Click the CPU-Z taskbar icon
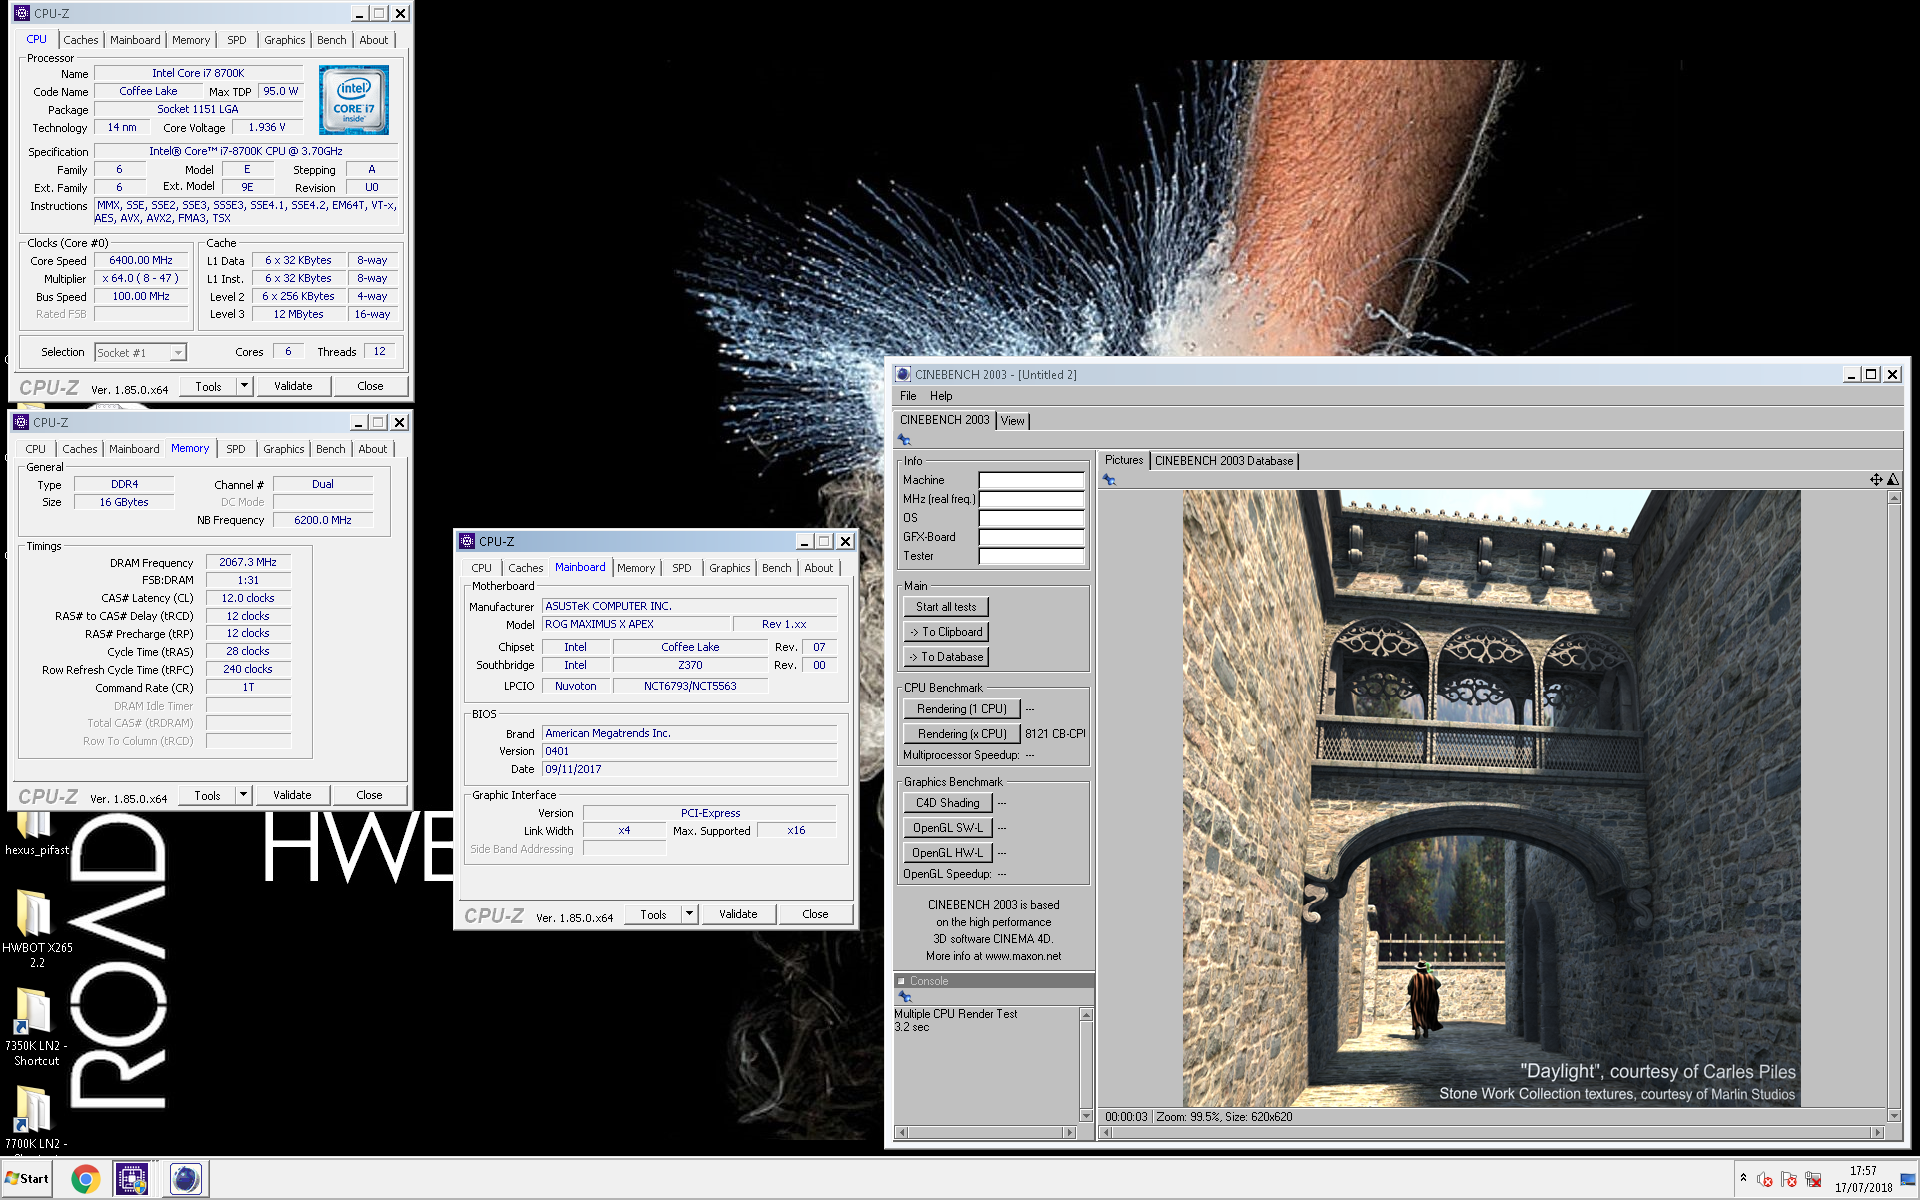Viewport: 1920px width, 1200px height. coord(132,1179)
